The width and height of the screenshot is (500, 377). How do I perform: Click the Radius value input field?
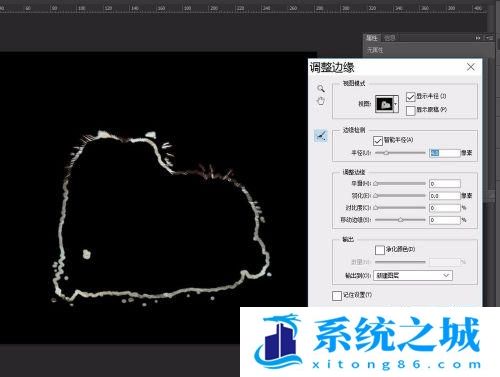(445, 153)
